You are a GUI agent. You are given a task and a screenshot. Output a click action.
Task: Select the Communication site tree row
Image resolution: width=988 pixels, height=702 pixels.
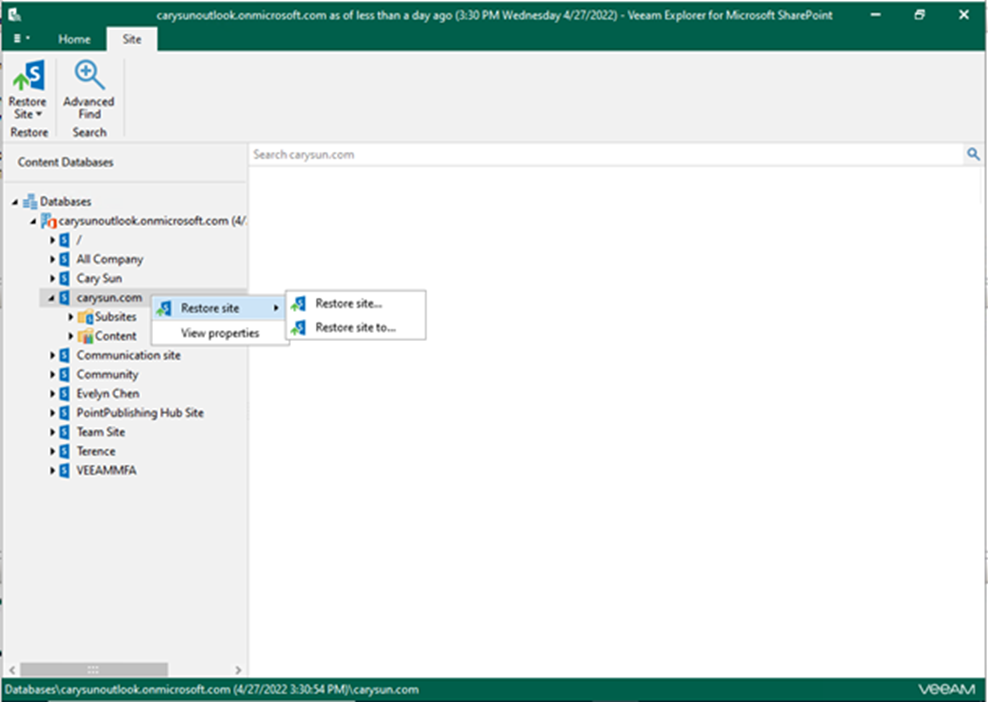(x=129, y=355)
